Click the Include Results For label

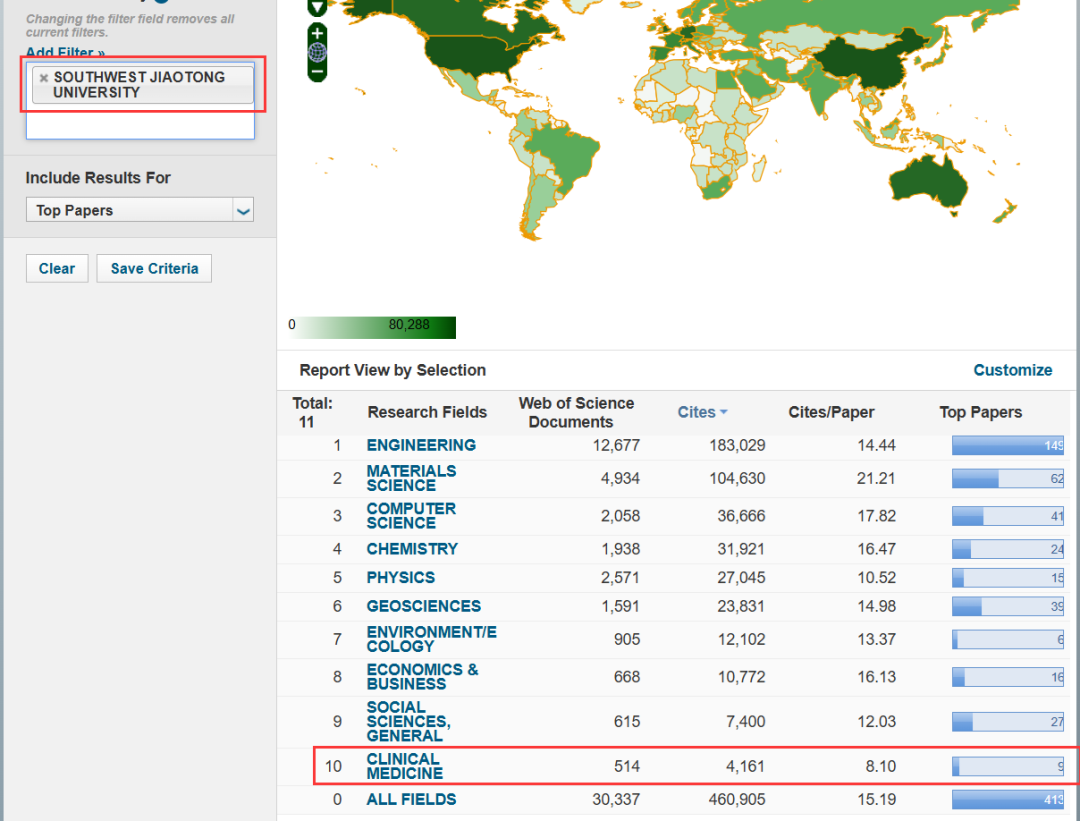98,178
